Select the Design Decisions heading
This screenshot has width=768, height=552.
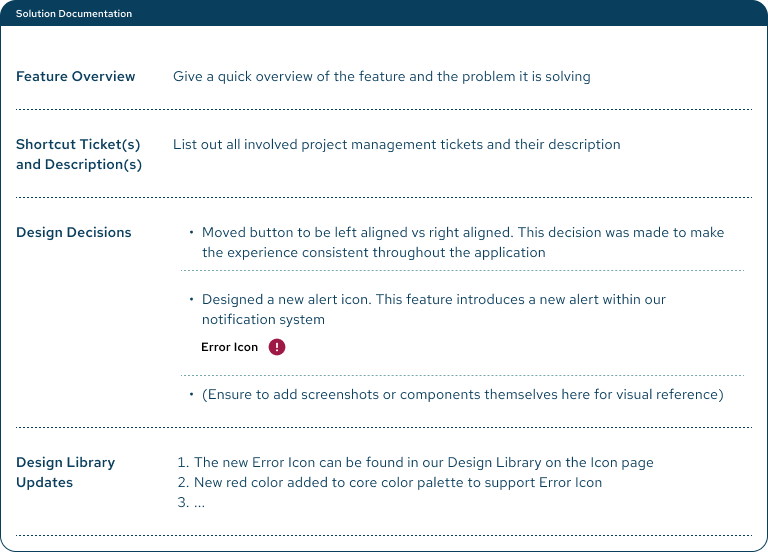74,232
